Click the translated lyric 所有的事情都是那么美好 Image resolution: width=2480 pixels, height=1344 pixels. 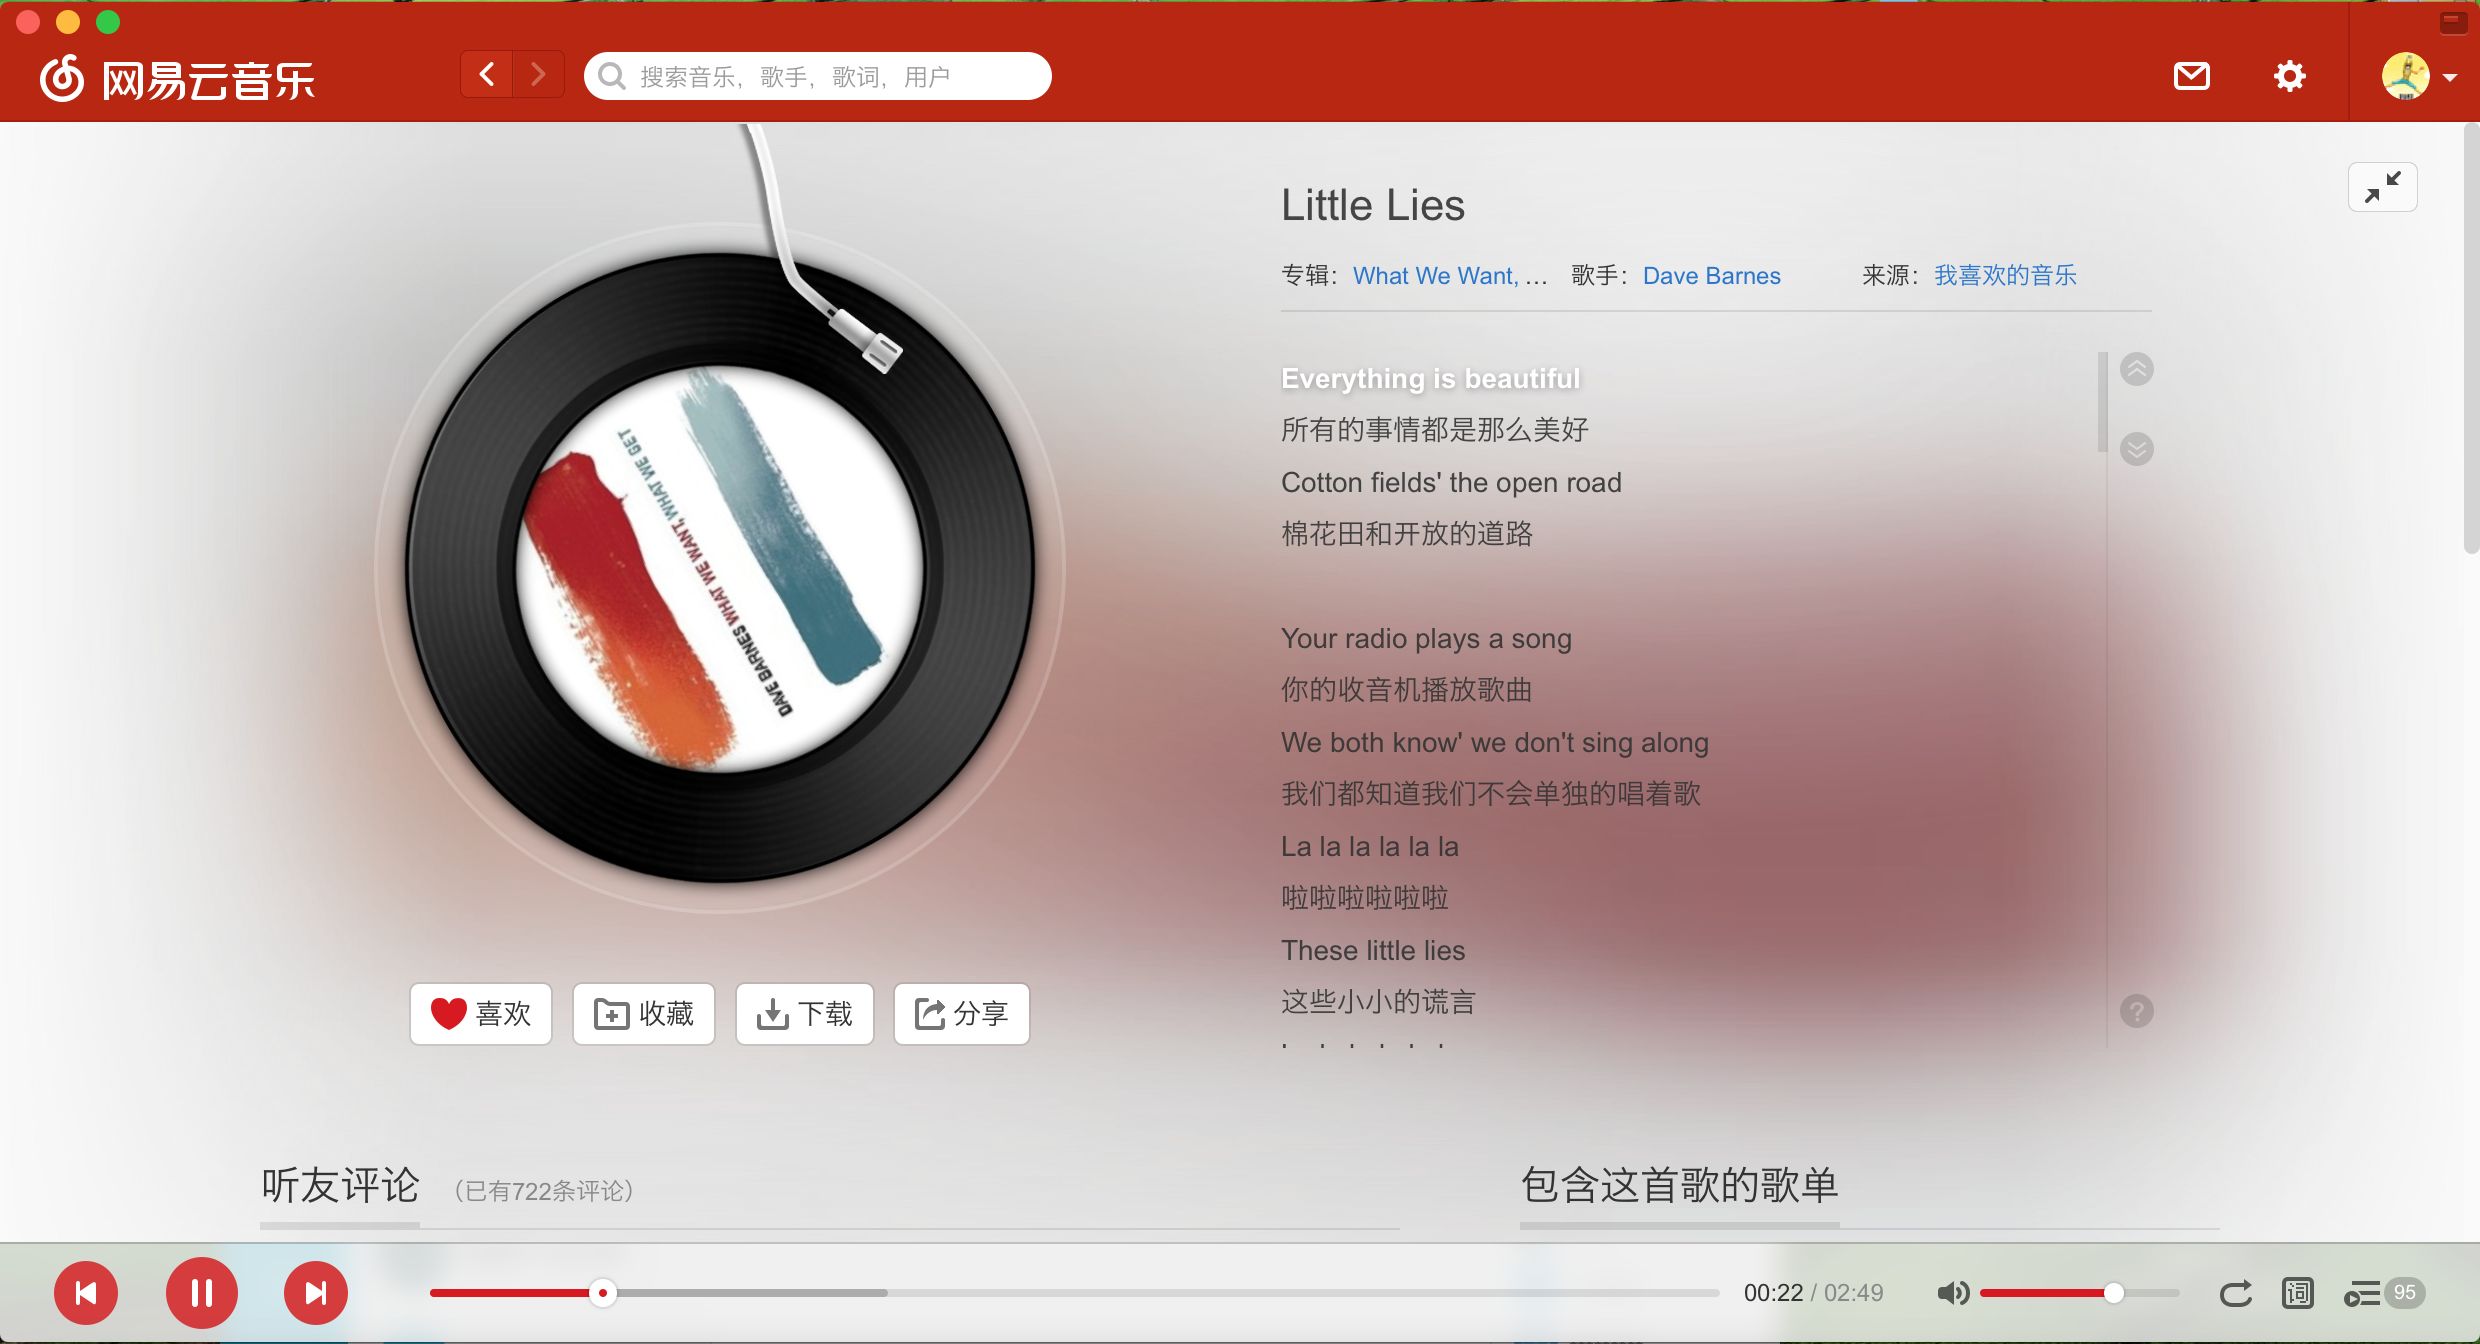pyautogui.click(x=1435, y=430)
